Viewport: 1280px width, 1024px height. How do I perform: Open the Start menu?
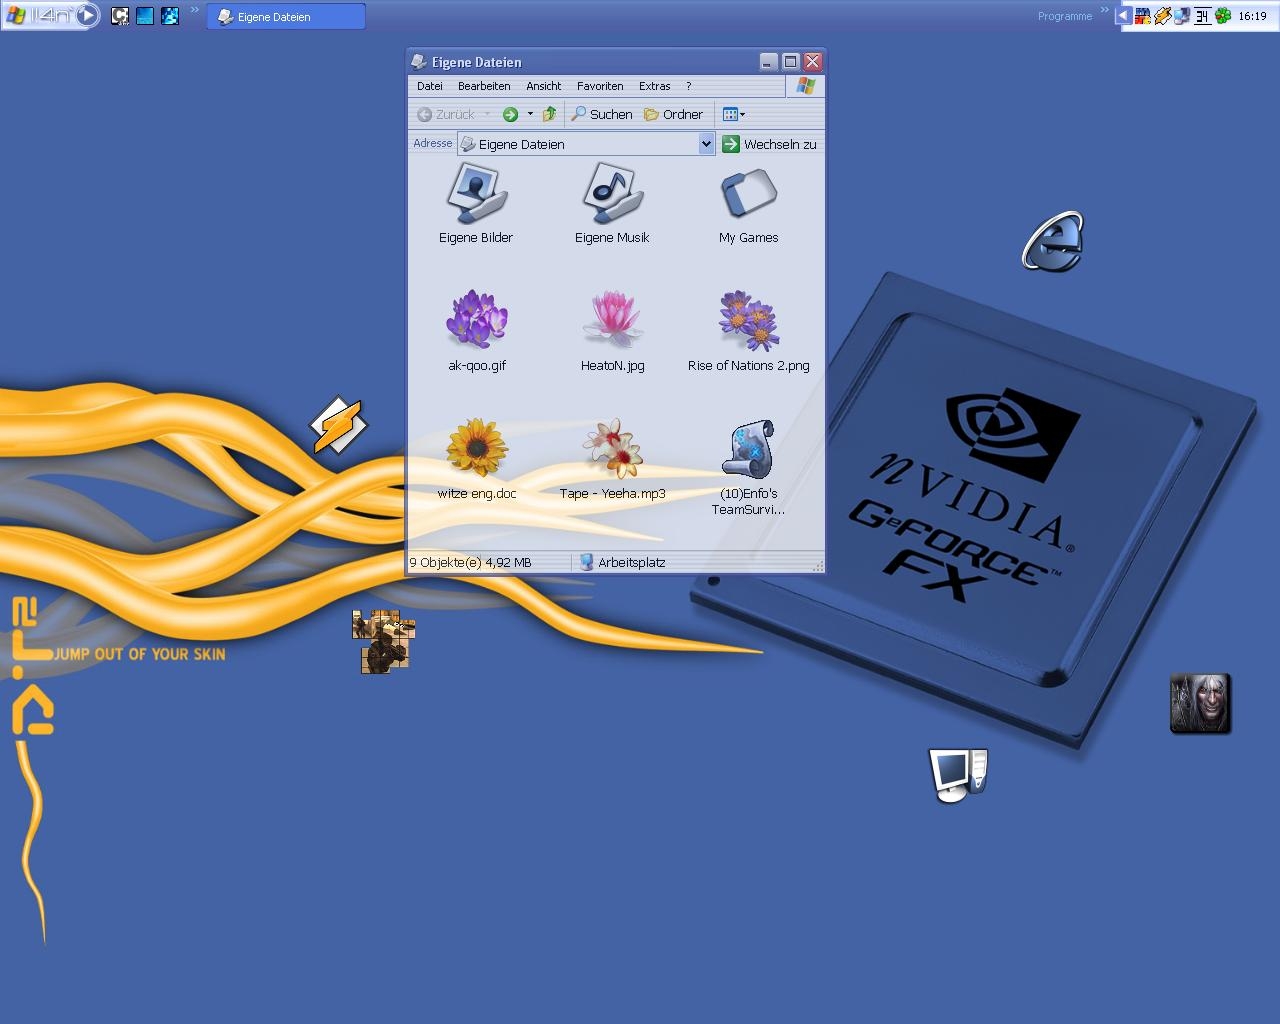(x=50, y=15)
